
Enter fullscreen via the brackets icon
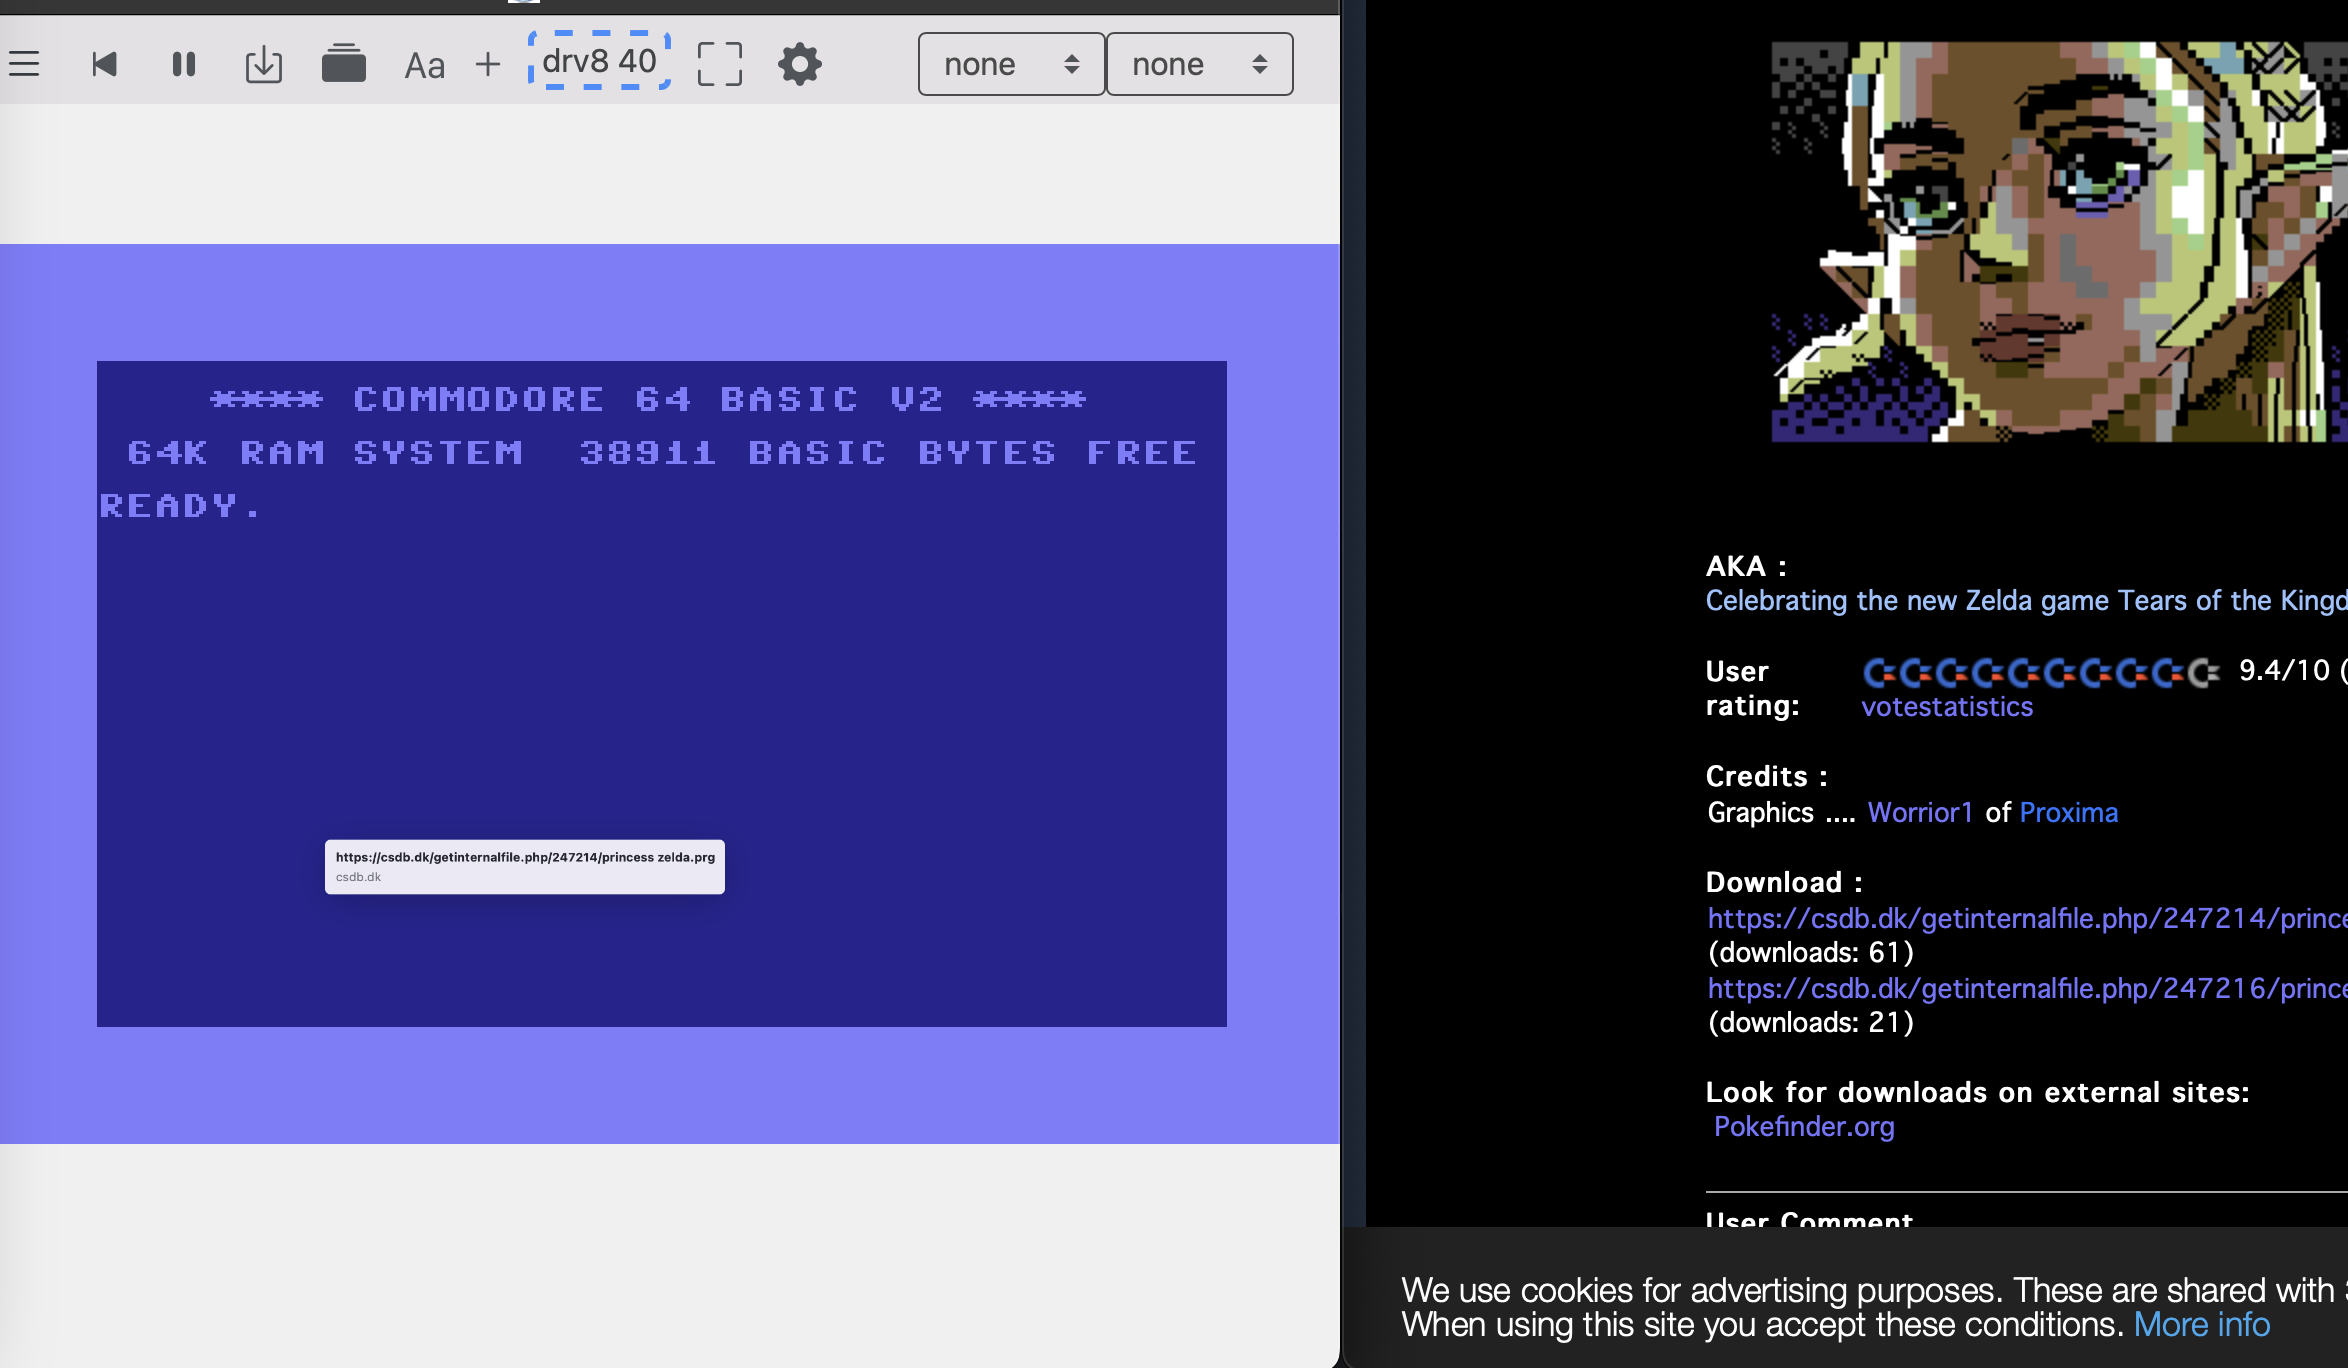(719, 64)
